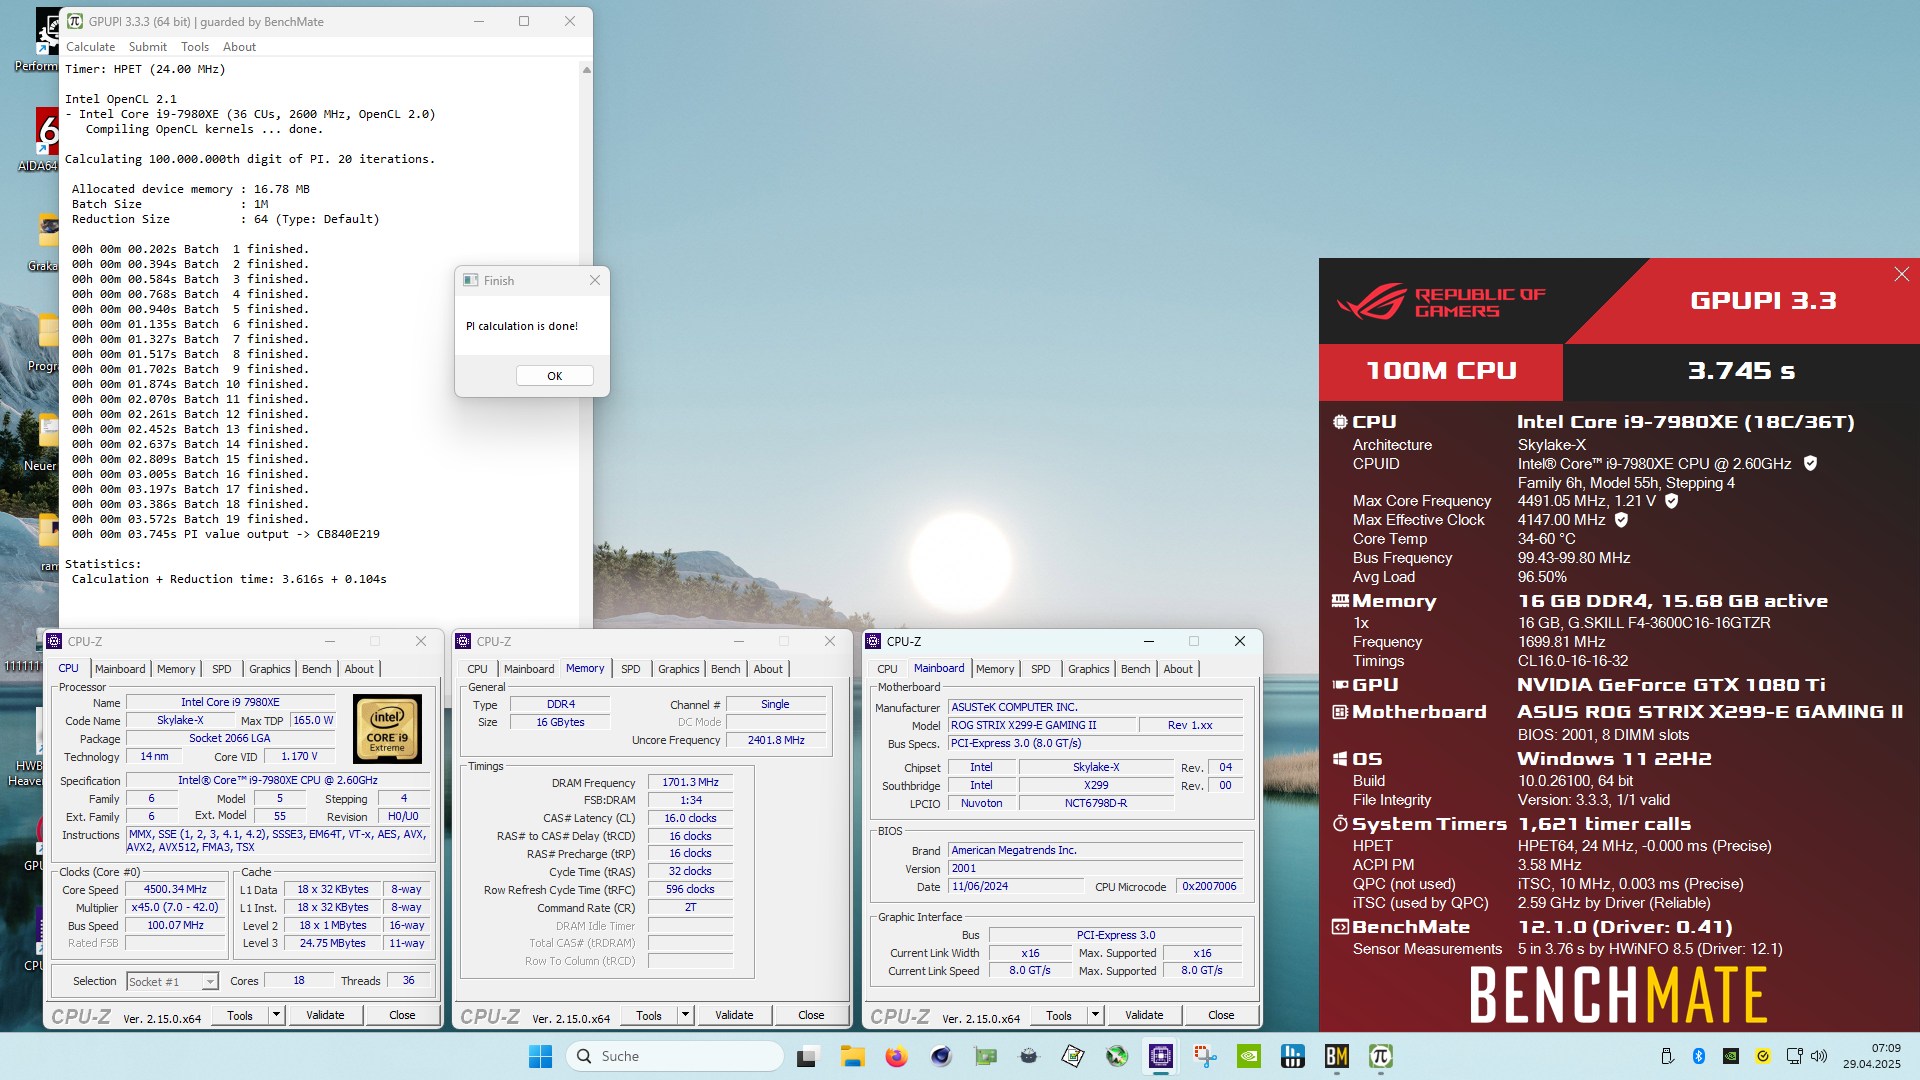Open the NVIDIA app taskbar icon
This screenshot has height=1080, width=1920.
[x=1249, y=1056]
